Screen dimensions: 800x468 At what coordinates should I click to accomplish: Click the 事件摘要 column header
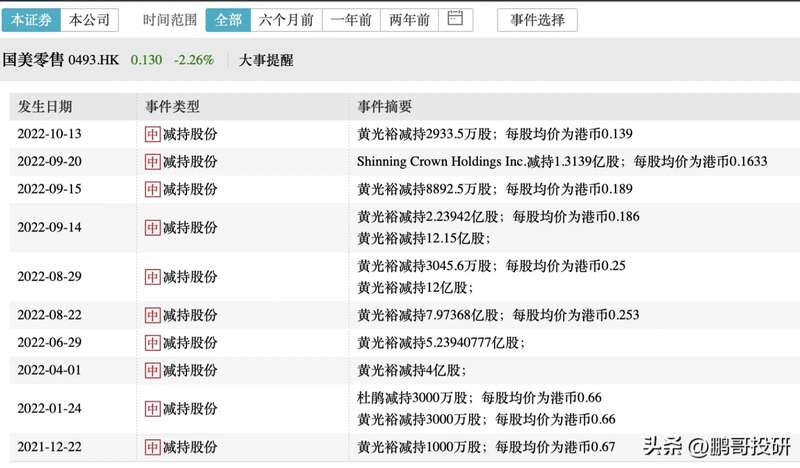click(x=385, y=107)
